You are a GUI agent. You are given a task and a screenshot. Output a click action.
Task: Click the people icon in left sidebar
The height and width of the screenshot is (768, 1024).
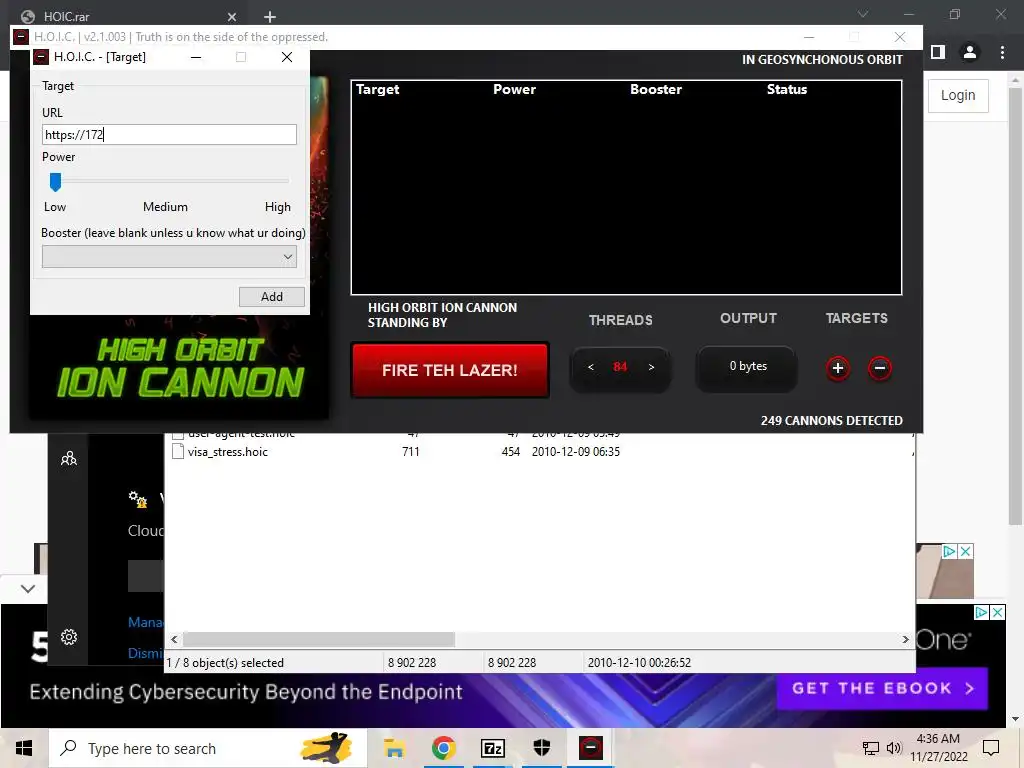[69, 459]
